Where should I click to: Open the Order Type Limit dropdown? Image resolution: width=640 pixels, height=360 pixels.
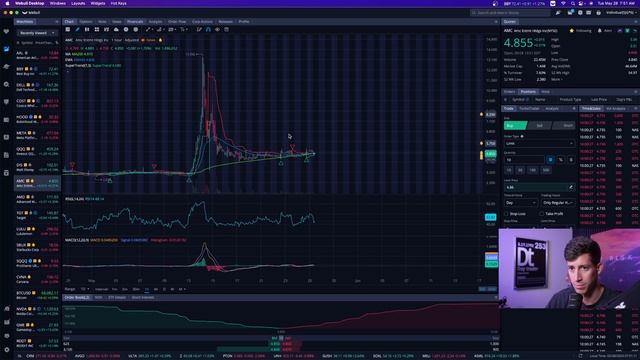(x=539, y=143)
